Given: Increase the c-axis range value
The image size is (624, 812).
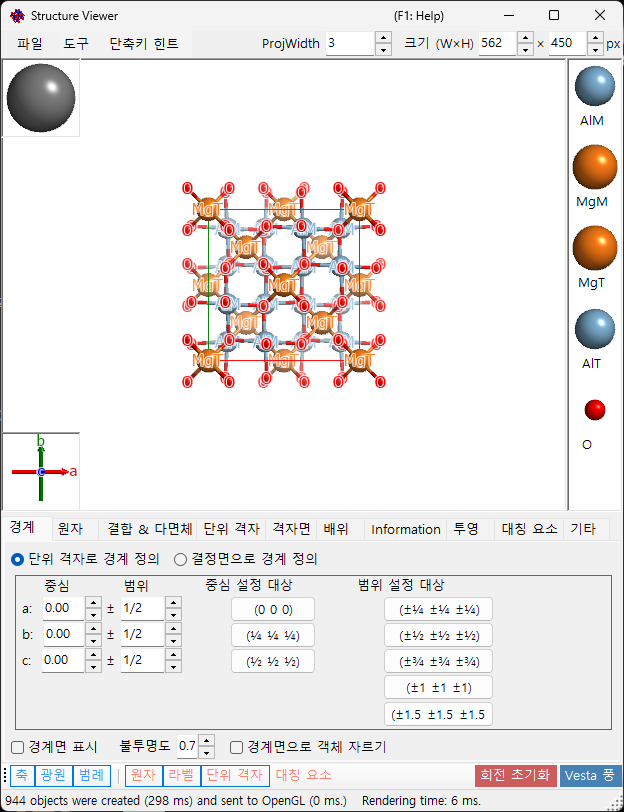Looking at the screenshot, I should pos(173,655).
